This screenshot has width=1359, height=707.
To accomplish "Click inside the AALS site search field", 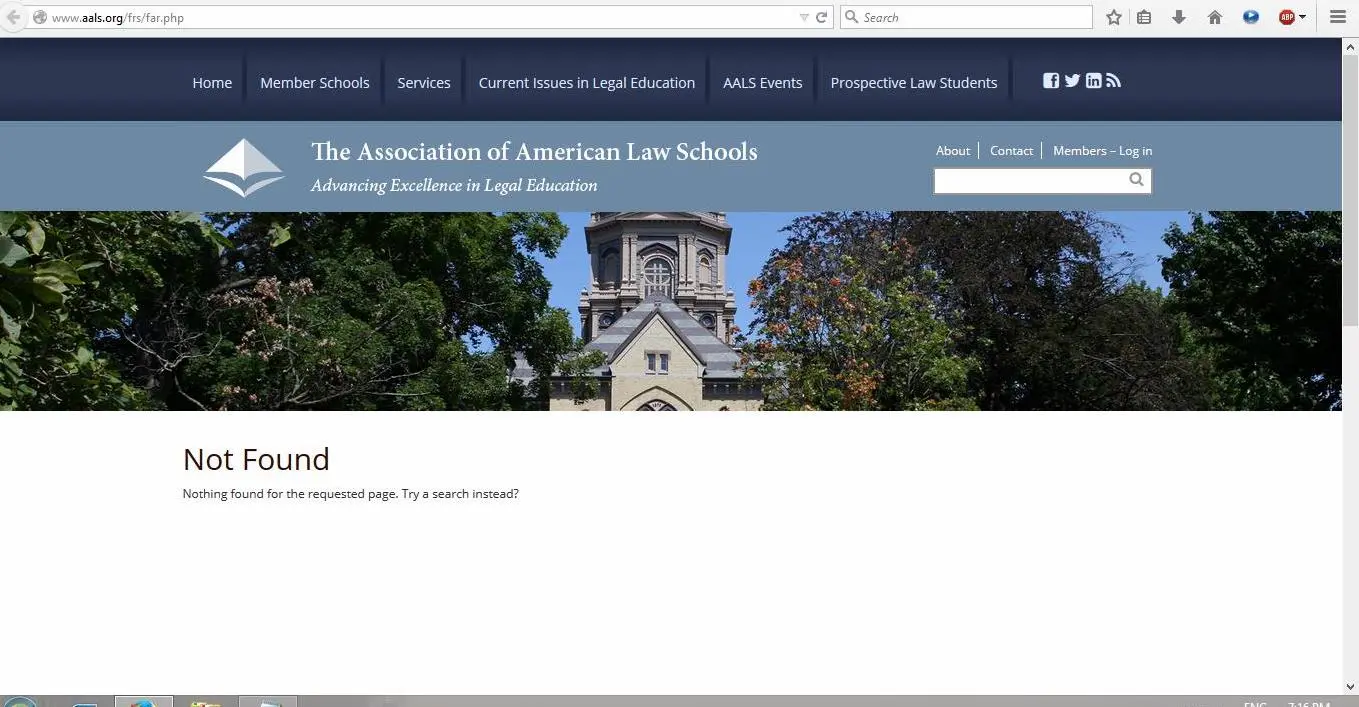I will coord(1028,181).
